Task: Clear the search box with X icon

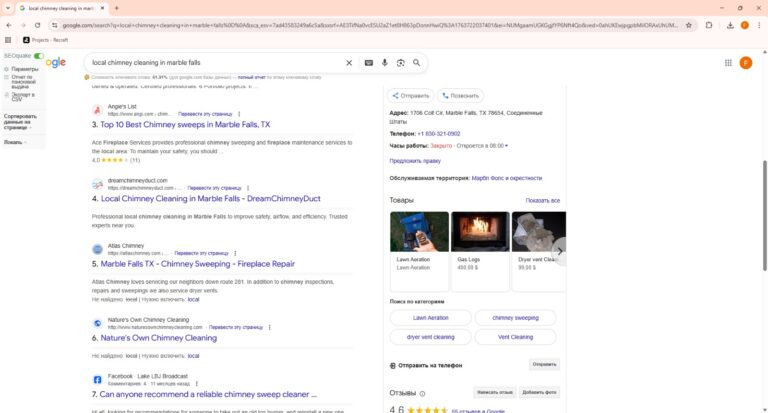Action: click(x=349, y=63)
